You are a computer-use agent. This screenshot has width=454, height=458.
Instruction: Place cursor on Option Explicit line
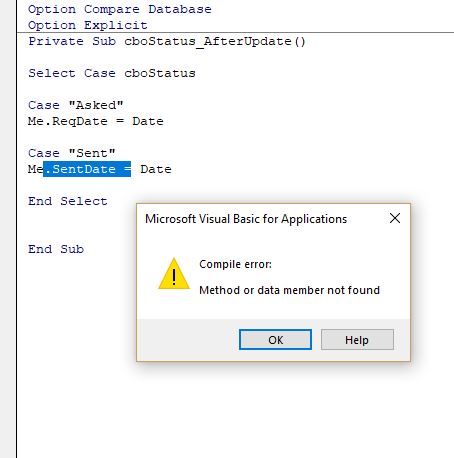88,25
